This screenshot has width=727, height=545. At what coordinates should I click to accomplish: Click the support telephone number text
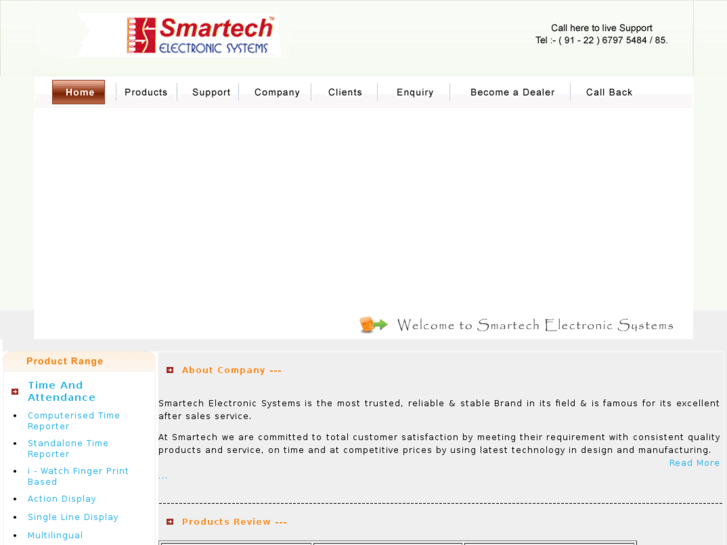[x=601, y=40]
